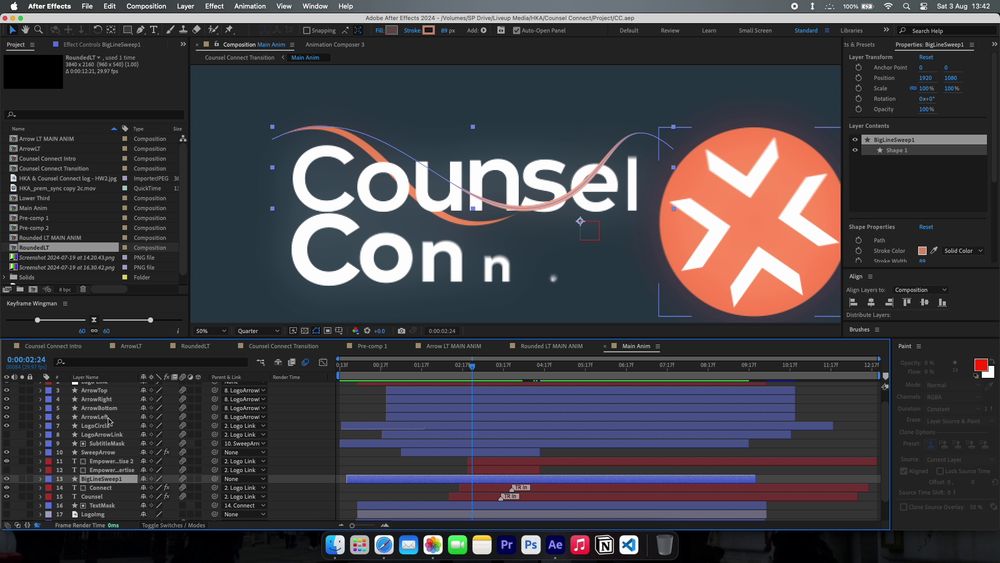The image size is (1000, 563).
Task: Click the Align Left icon
Action: (853, 303)
